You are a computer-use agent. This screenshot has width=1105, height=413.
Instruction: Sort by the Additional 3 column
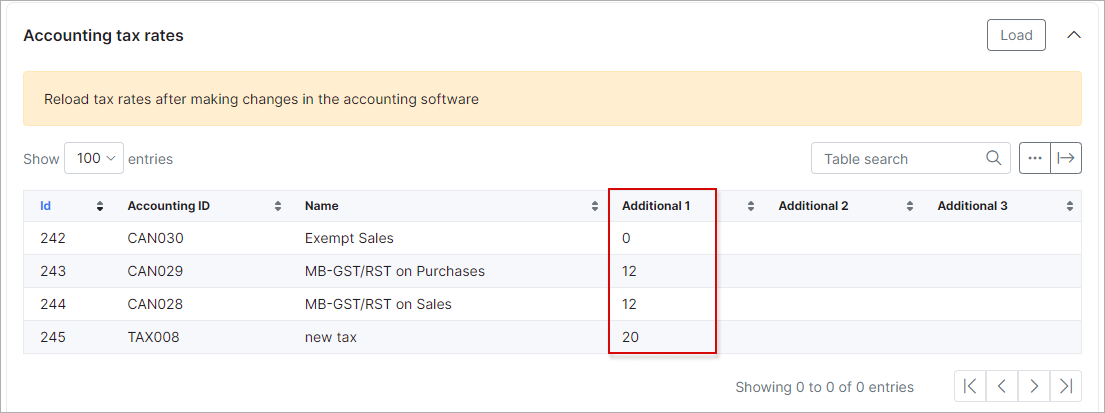click(x=972, y=206)
